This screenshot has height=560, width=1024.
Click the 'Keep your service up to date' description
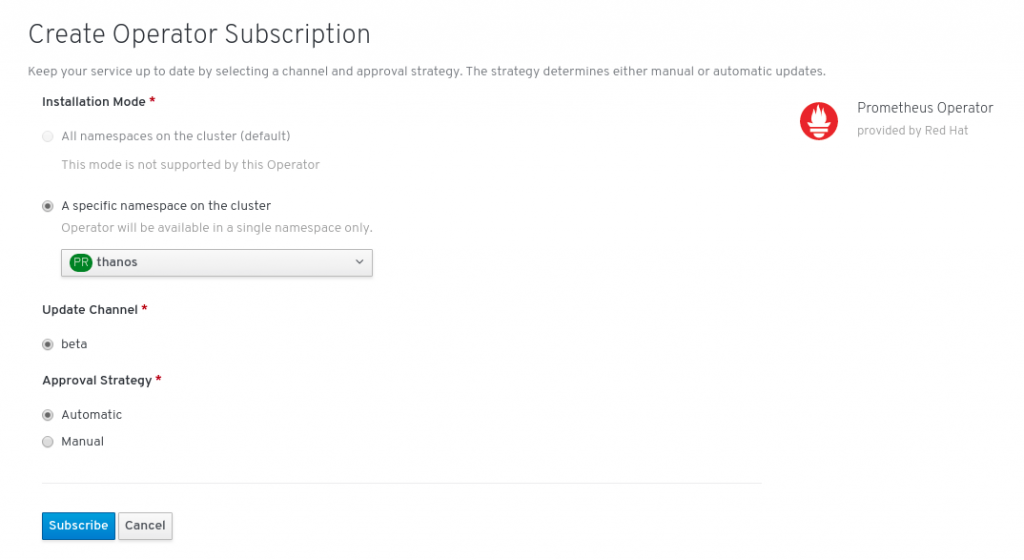tap(426, 72)
